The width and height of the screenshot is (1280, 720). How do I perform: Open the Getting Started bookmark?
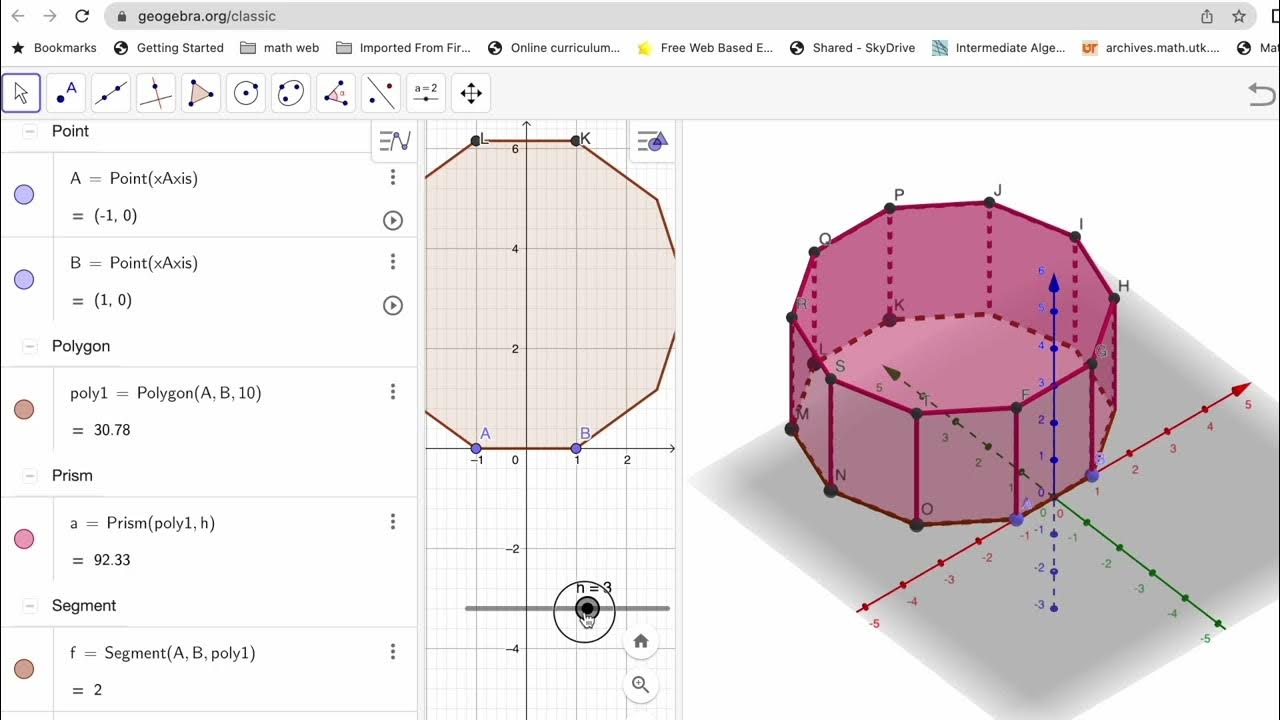(x=169, y=48)
